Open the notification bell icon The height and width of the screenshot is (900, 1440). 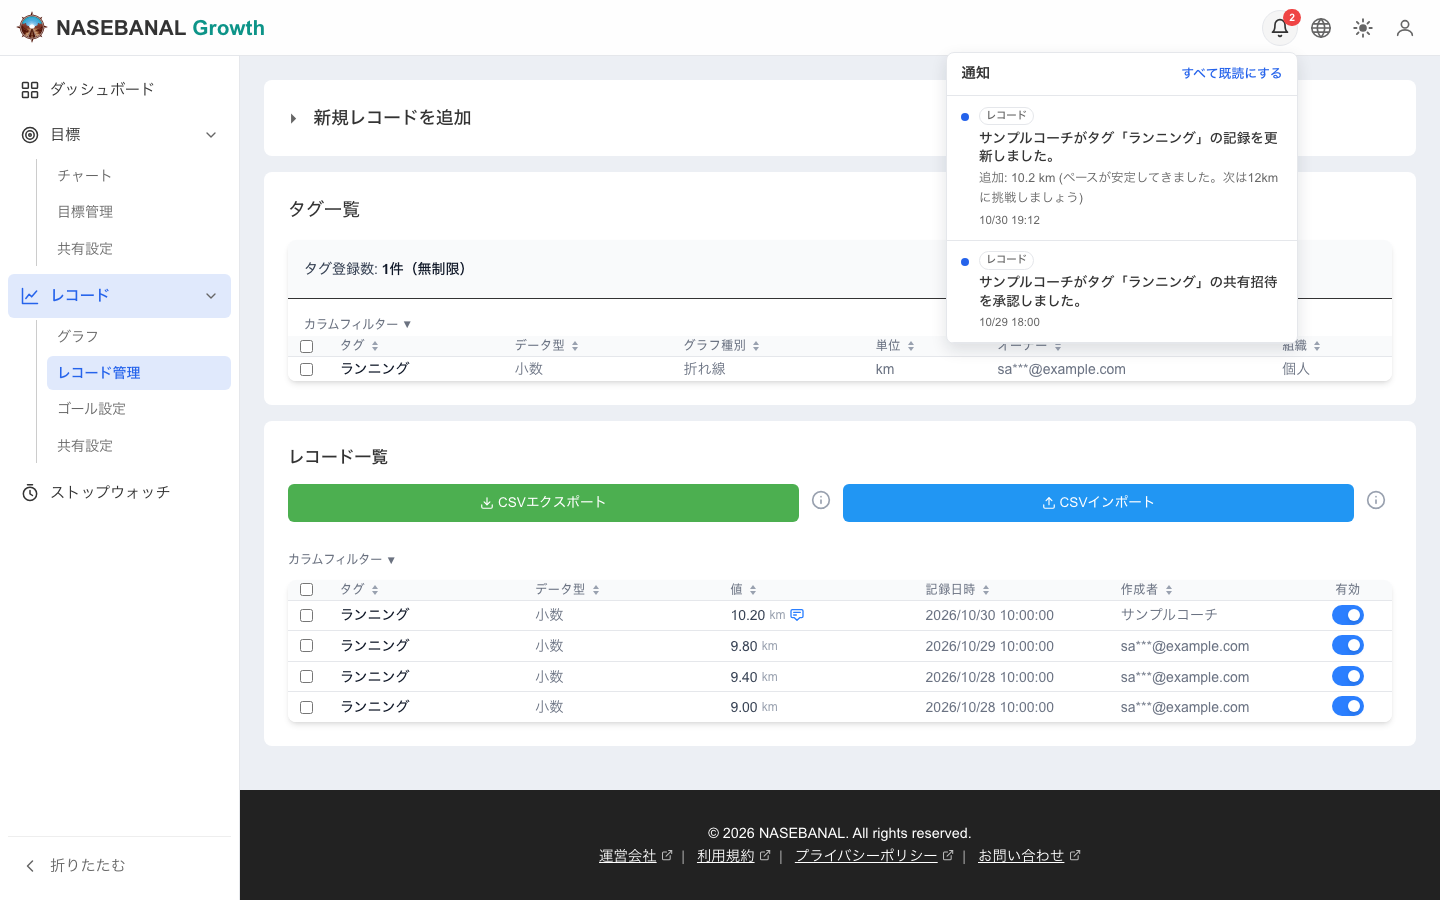pos(1280,28)
